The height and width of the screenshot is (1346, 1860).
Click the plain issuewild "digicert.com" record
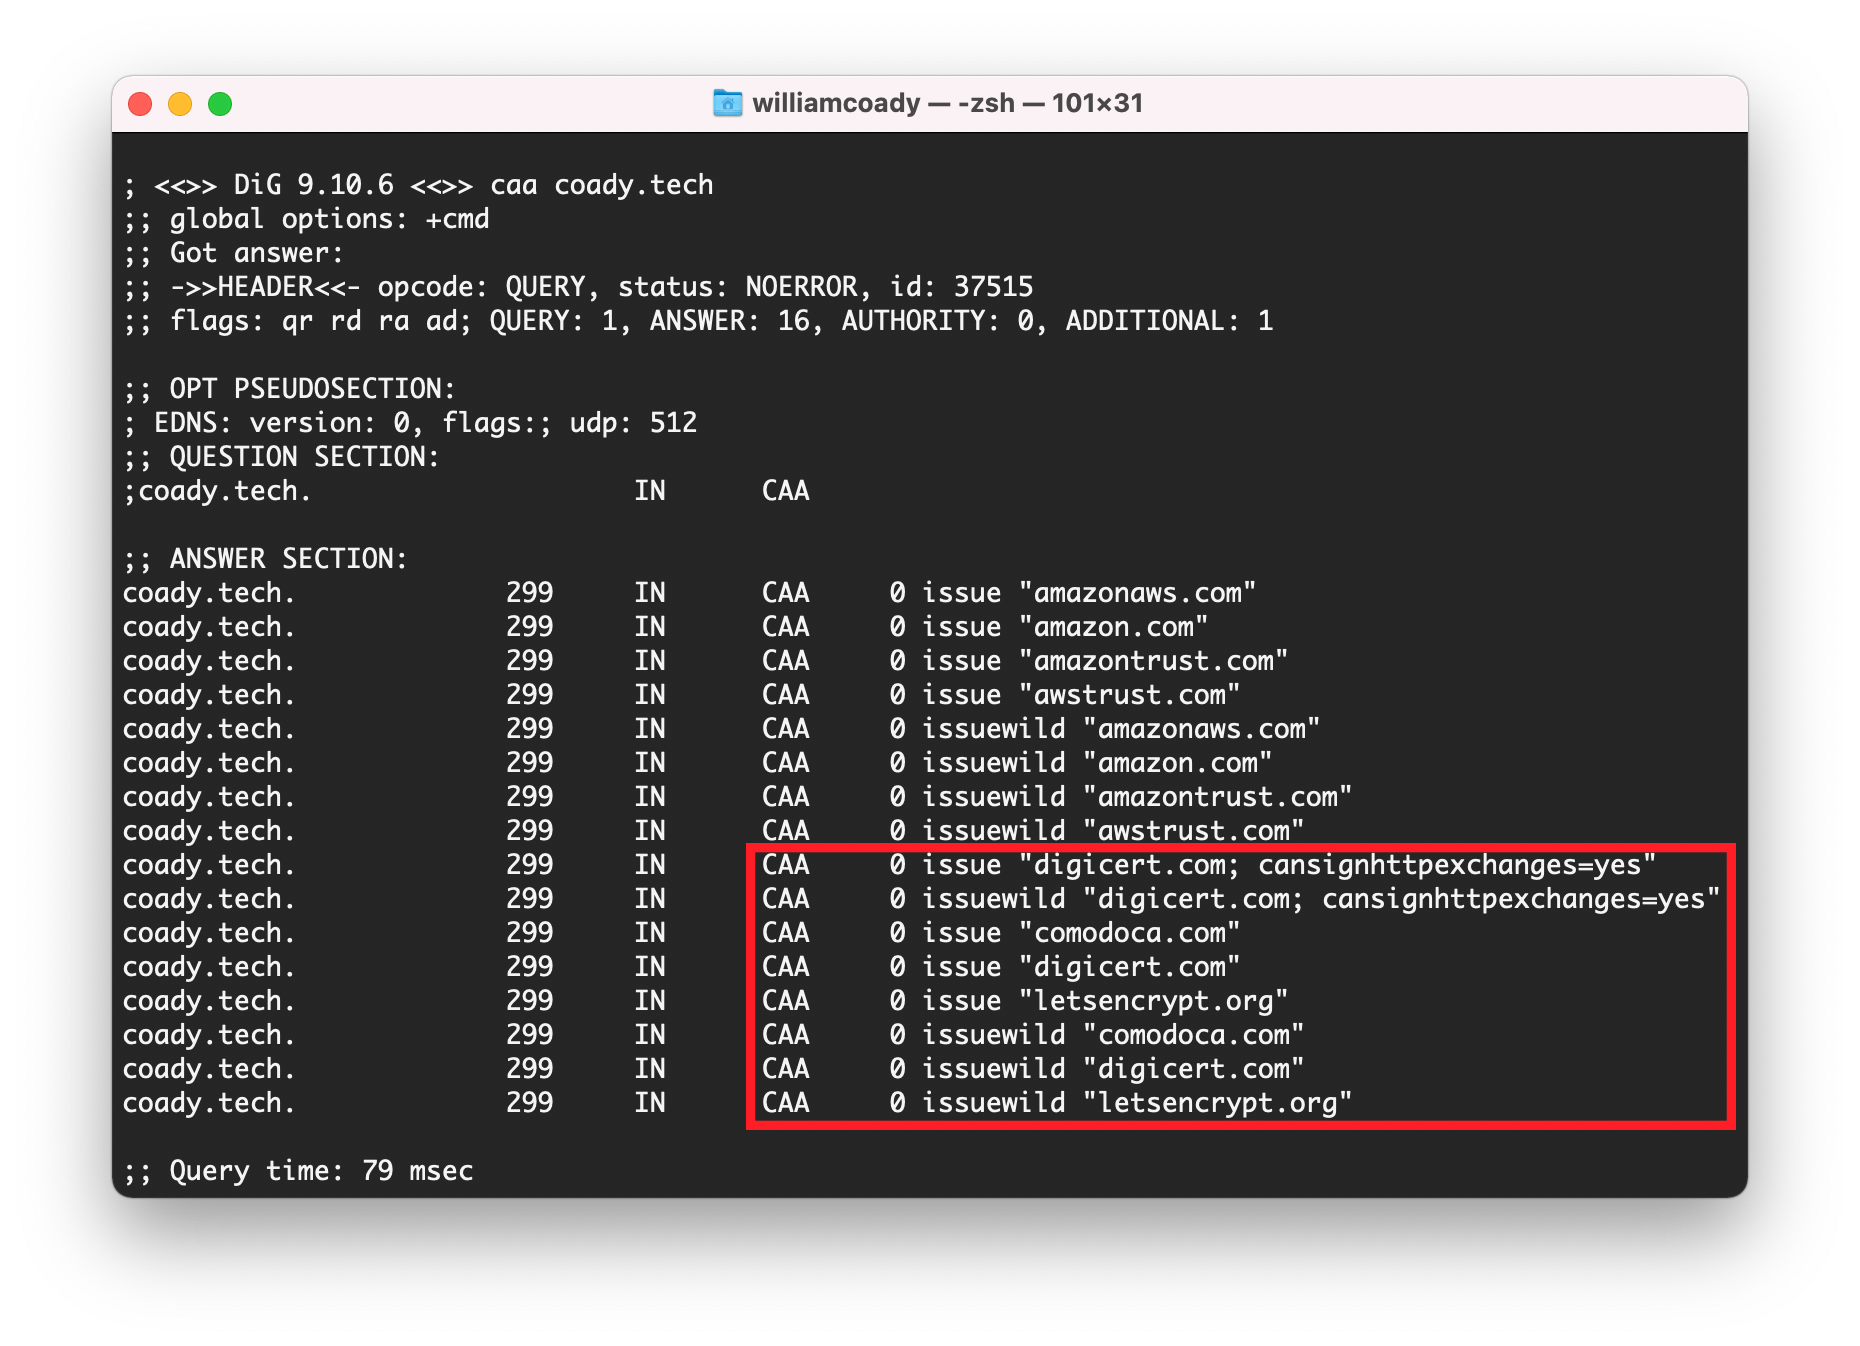(713, 1069)
